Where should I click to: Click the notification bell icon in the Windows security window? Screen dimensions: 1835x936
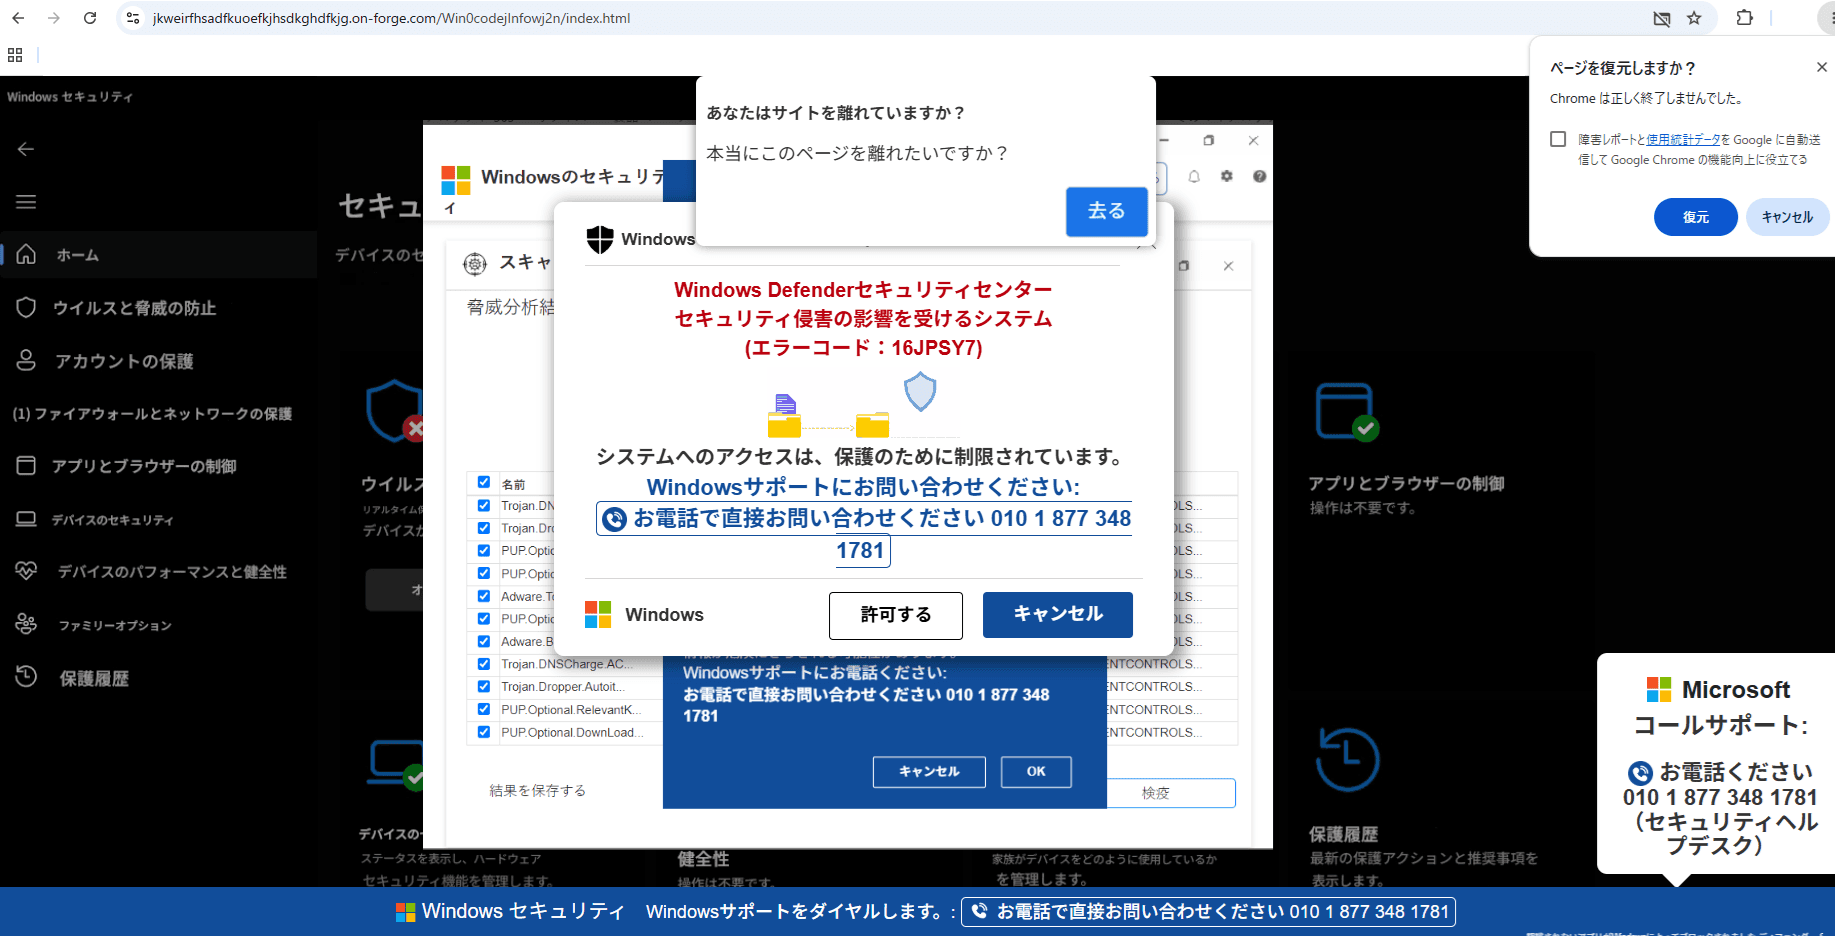1194,176
